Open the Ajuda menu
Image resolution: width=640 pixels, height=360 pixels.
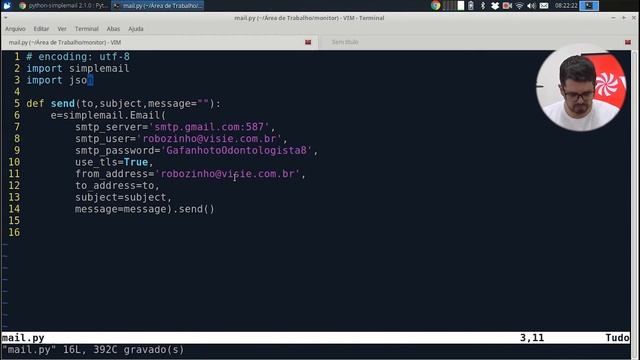point(136,29)
